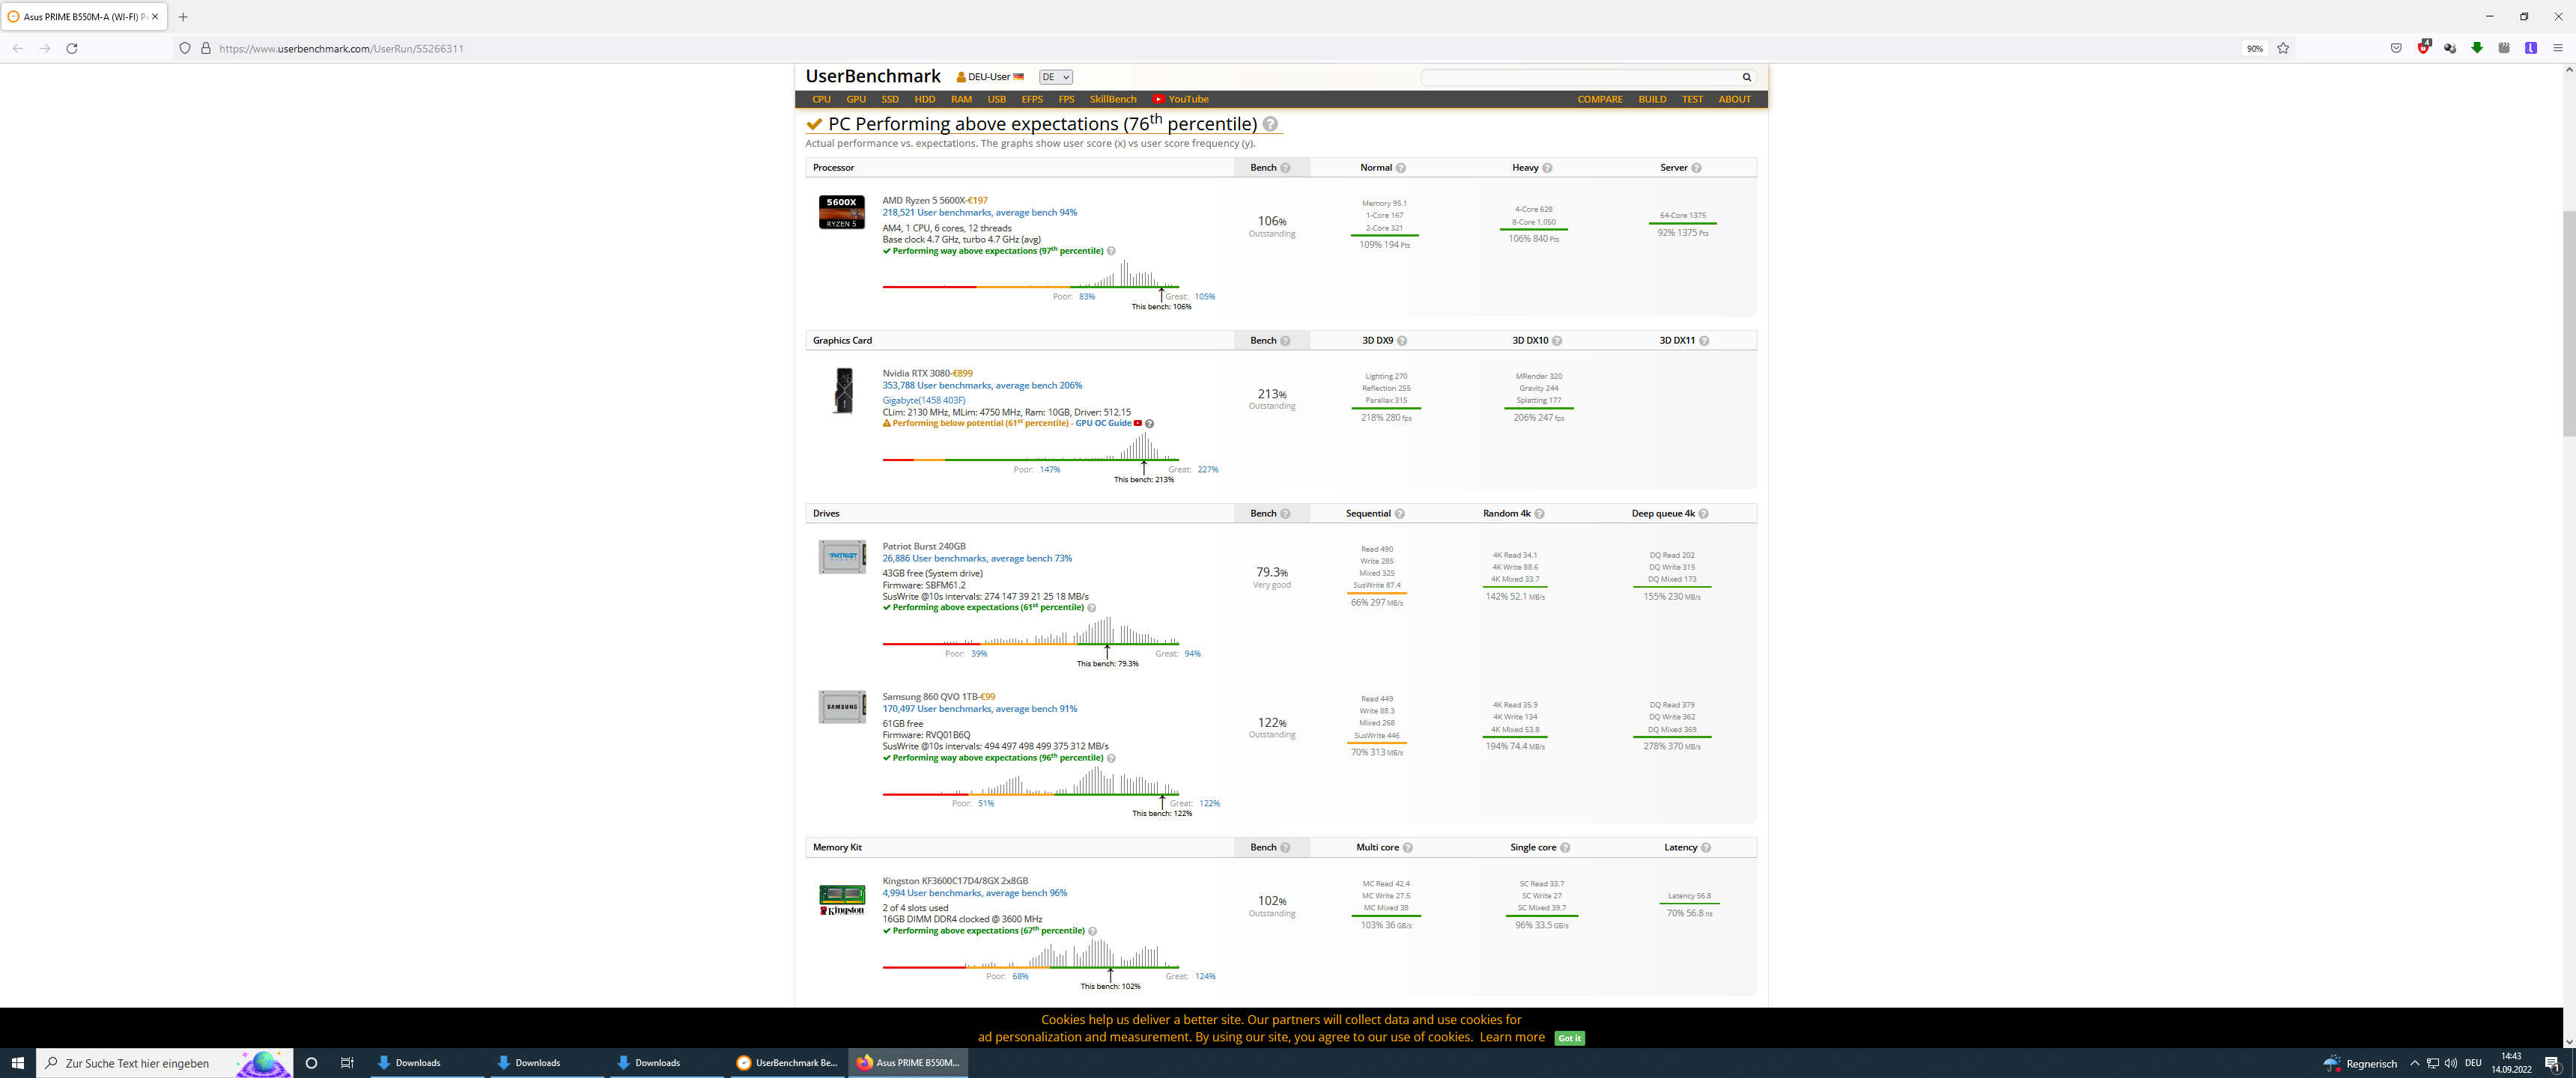Click the Ryzen 5600X processor thumbnail
2576x1078 pixels.
click(841, 212)
